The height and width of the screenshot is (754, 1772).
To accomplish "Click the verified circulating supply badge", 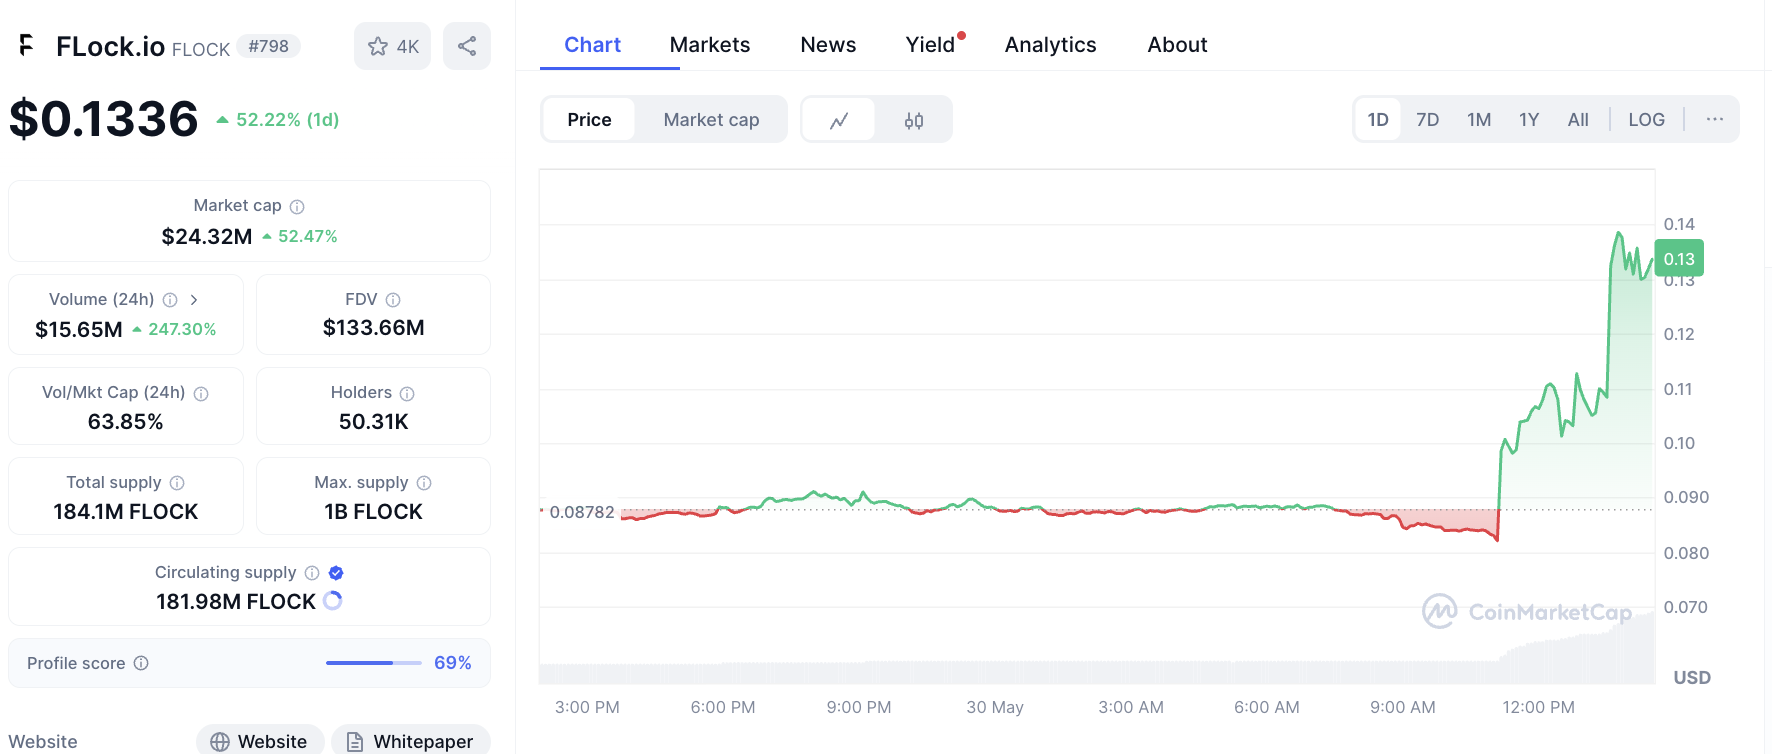I will (x=336, y=573).
